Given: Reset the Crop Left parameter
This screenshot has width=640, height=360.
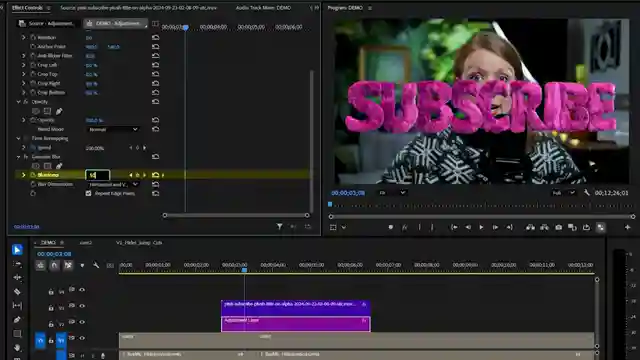Looking at the screenshot, I should click(x=156, y=65).
